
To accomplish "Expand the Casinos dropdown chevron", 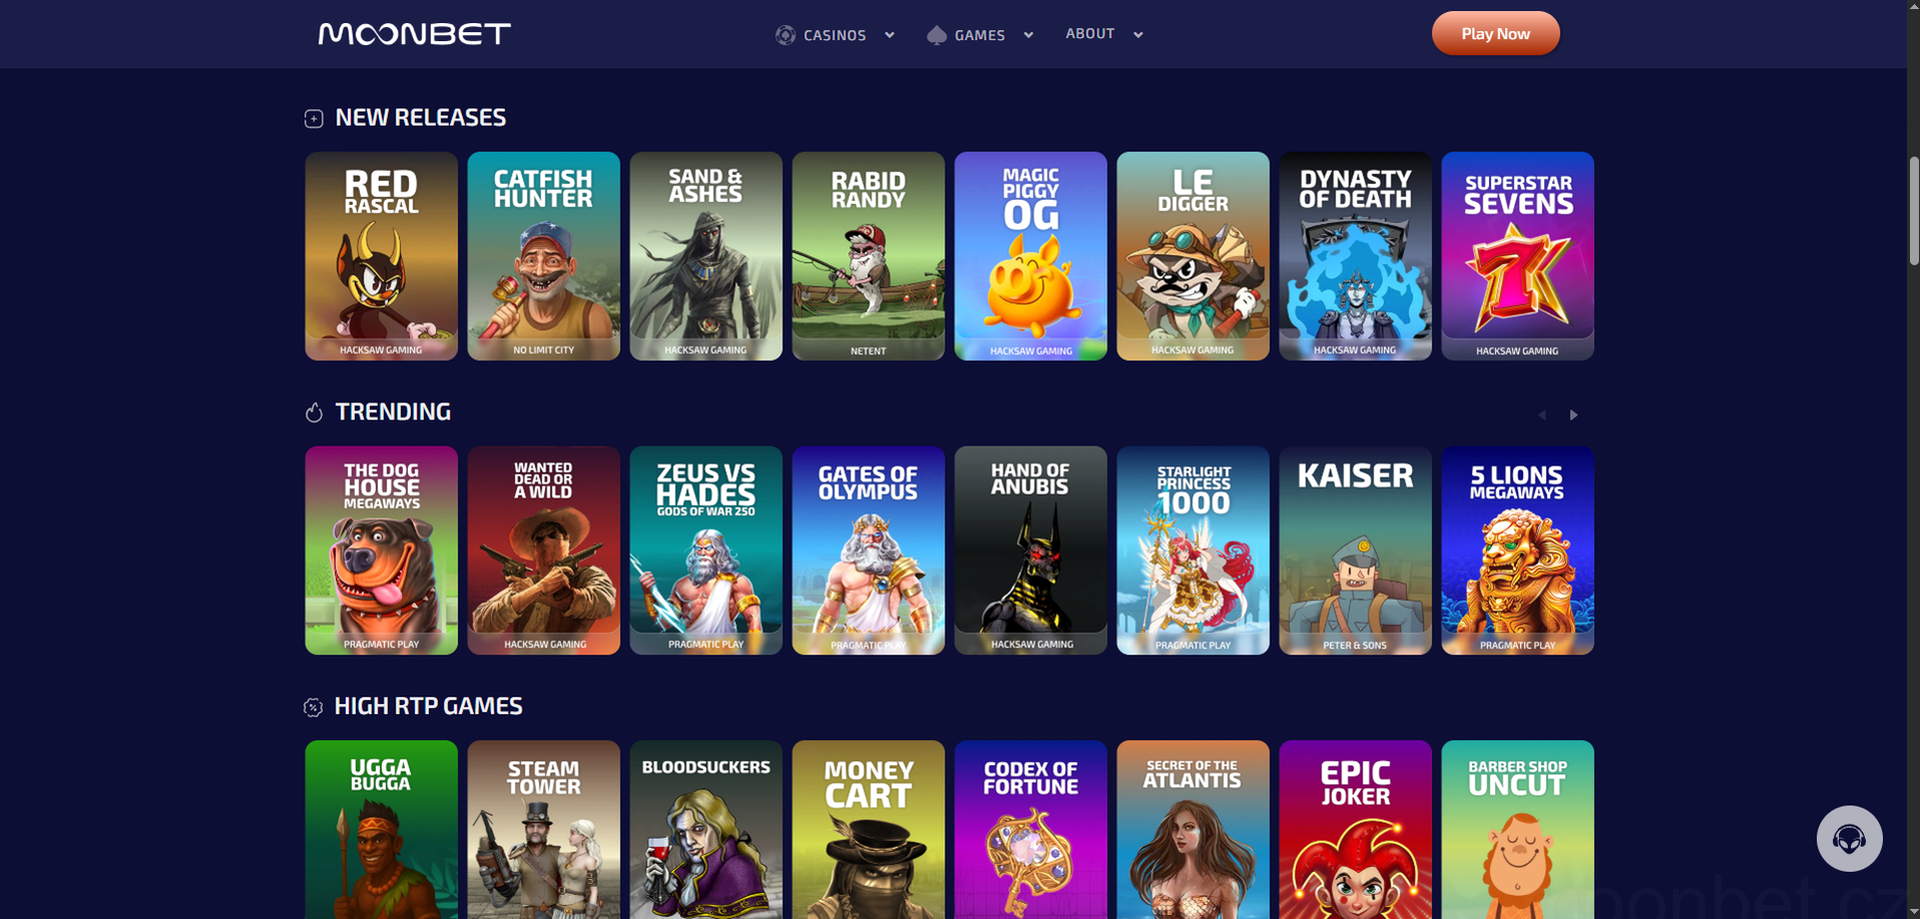I will coord(889,35).
